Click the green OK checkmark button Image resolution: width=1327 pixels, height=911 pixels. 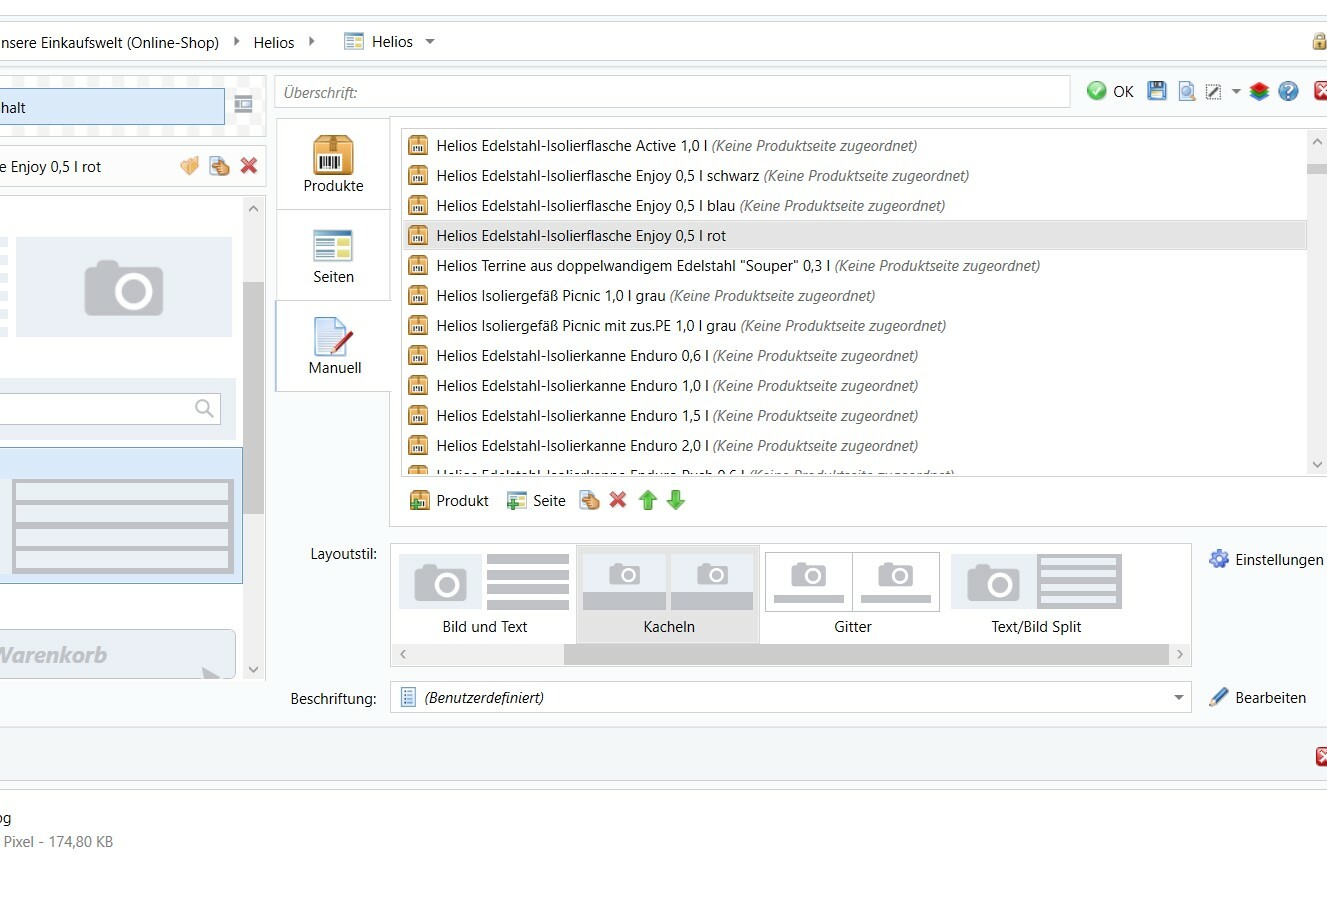coord(1110,91)
